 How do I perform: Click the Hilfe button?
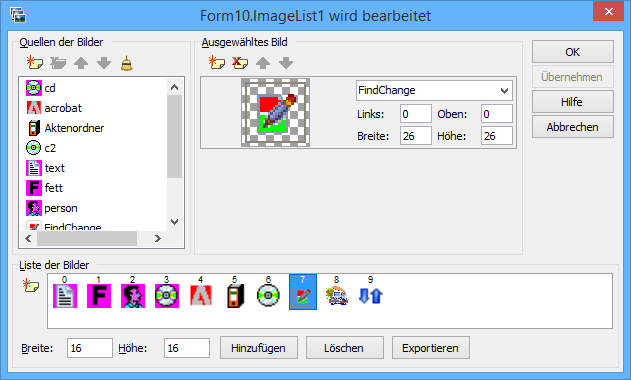[573, 102]
